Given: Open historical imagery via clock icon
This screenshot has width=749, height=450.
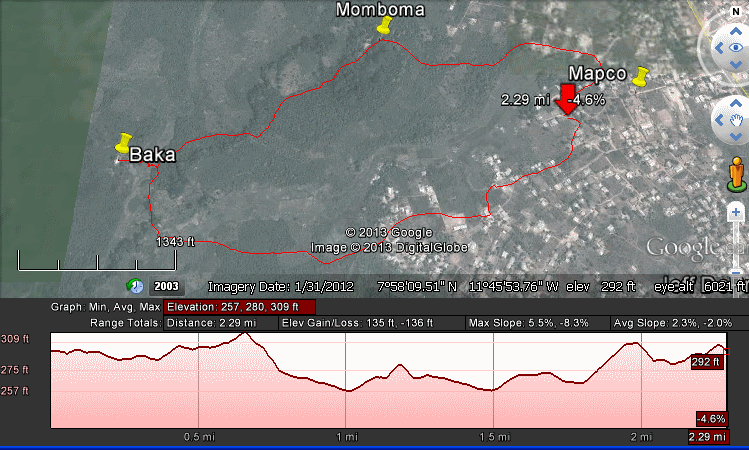Looking at the screenshot, I should [x=135, y=286].
